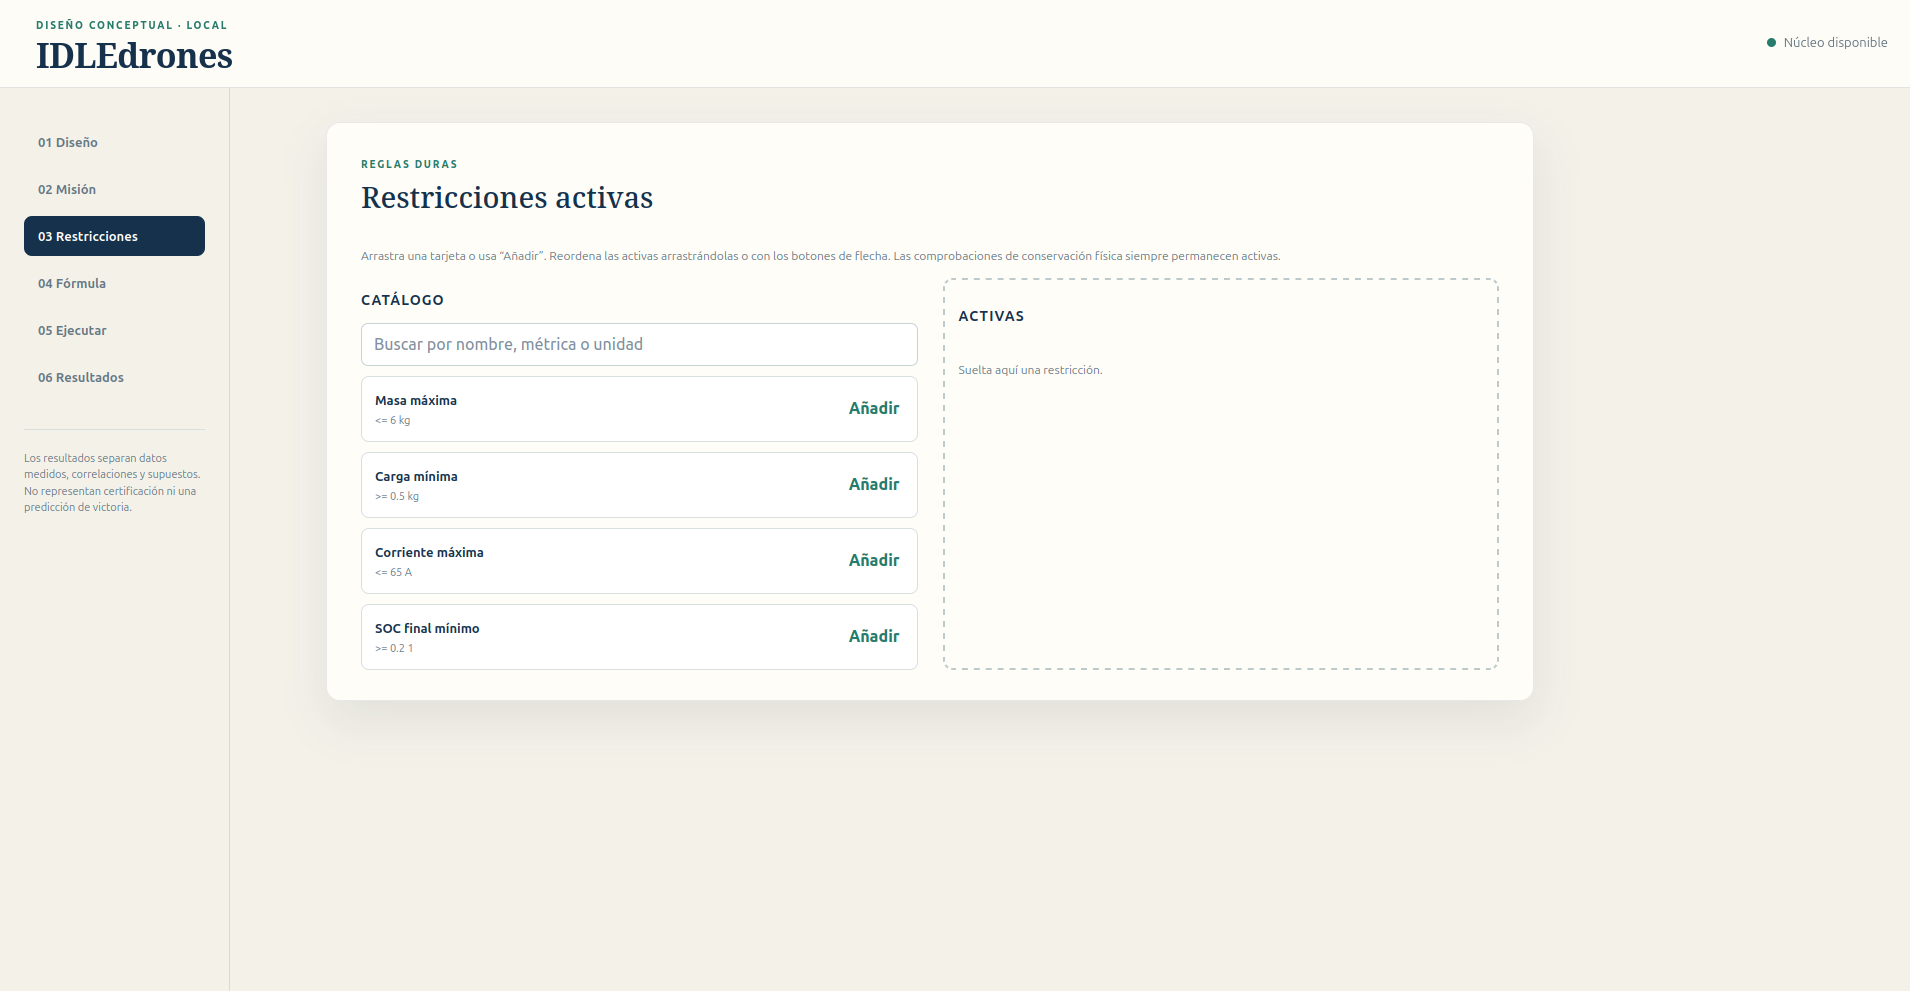Click the 'Suelta aquí una restricción' placeholder
1910x991 pixels.
tap(1030, 370)
